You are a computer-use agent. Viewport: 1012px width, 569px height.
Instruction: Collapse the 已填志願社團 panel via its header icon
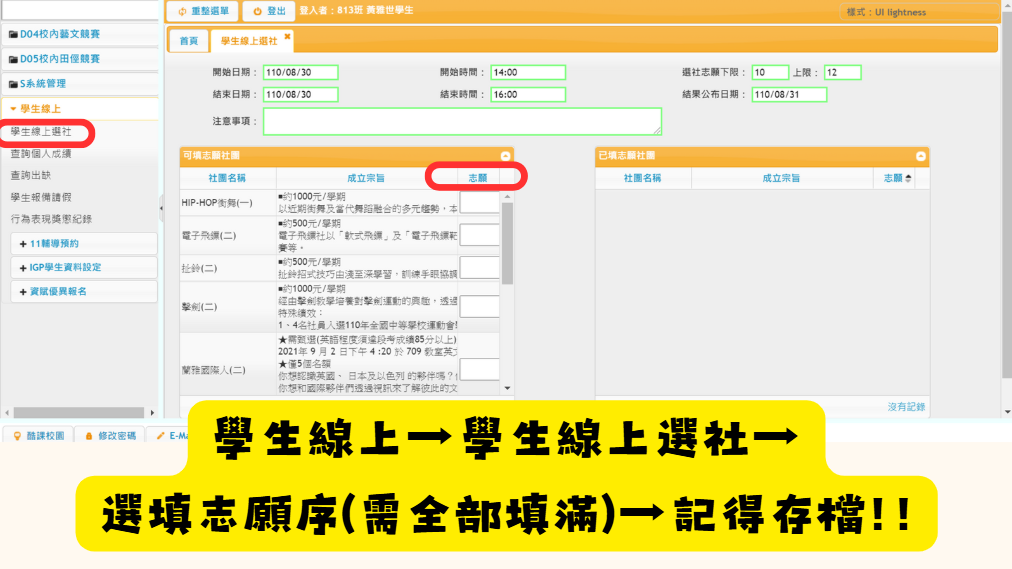point(920,156)
